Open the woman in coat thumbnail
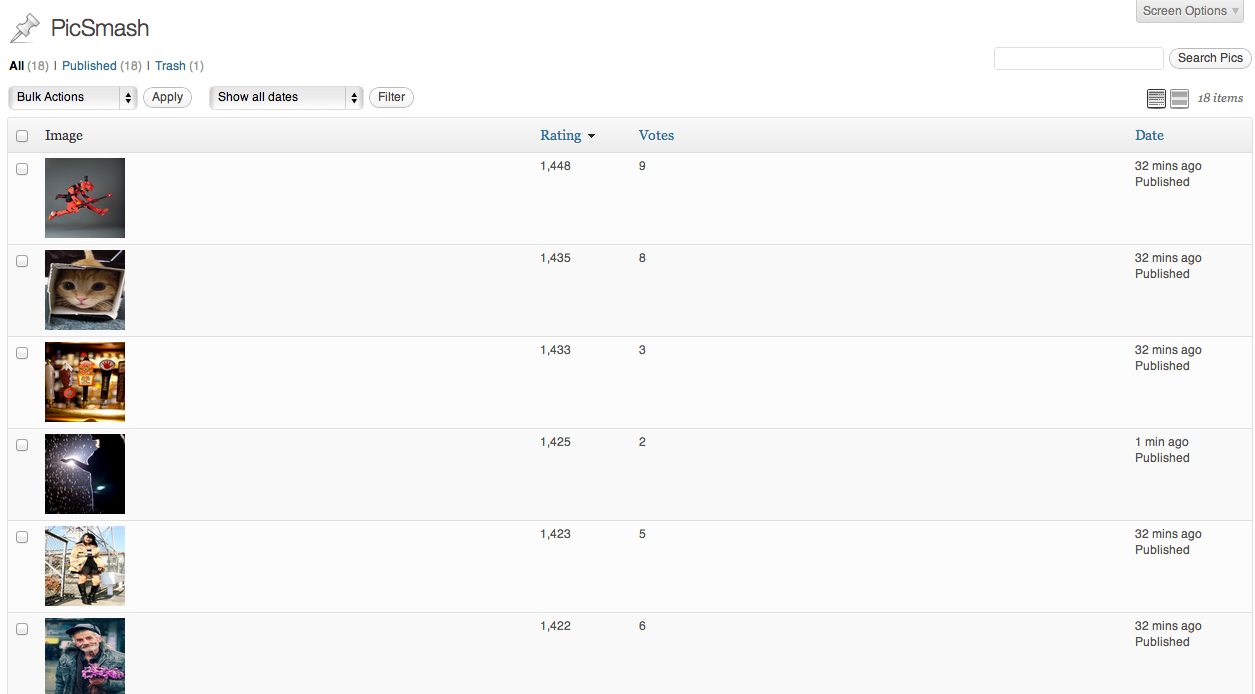This screenshot has height=694, width=1255. click(x=85, y=566)
